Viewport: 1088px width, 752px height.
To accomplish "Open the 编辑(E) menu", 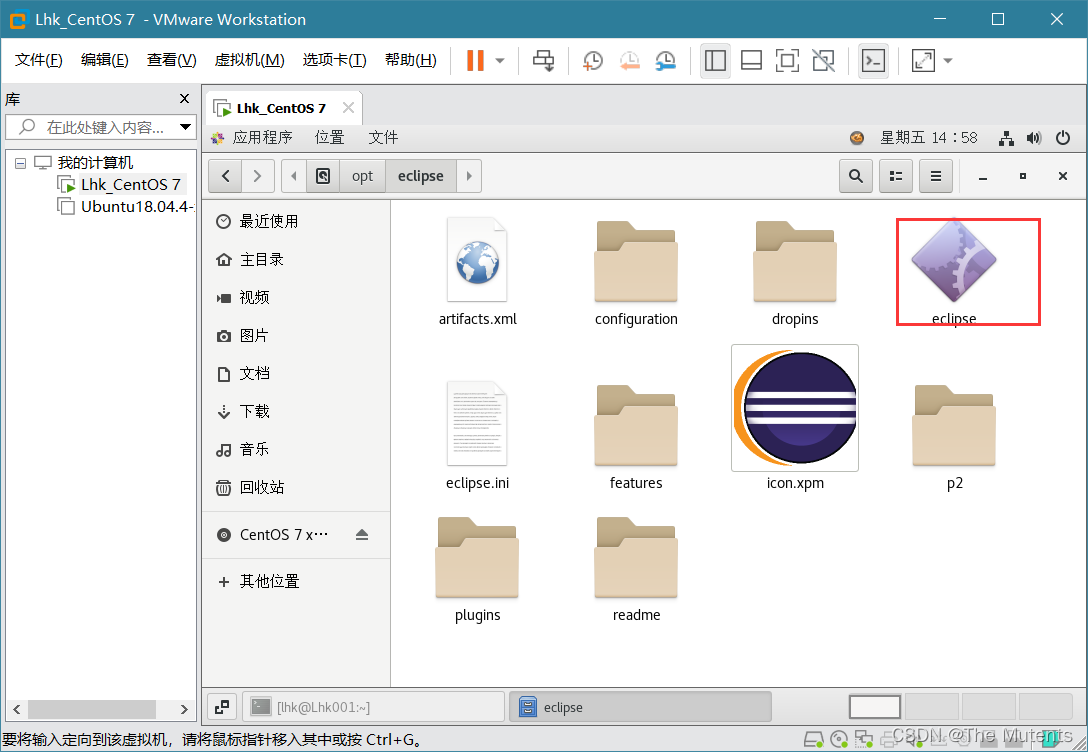I will pyautogui.click(x=105, y=60).
